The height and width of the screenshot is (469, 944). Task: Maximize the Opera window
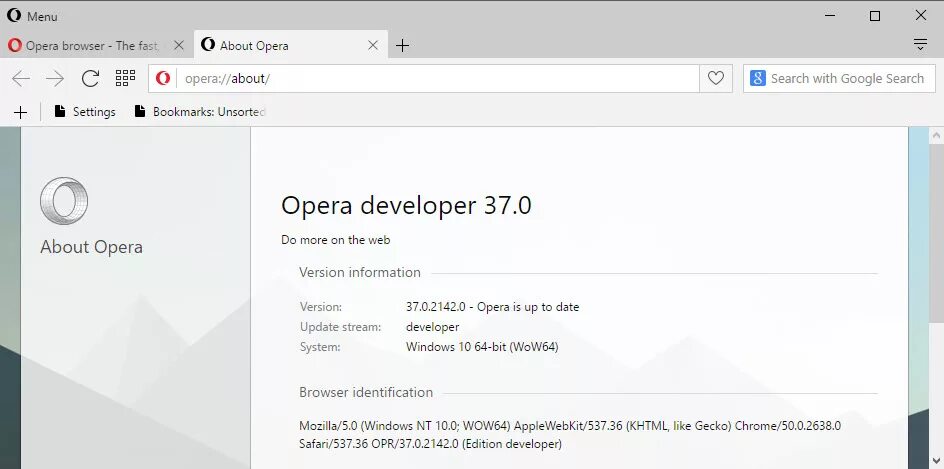(875, 16)
